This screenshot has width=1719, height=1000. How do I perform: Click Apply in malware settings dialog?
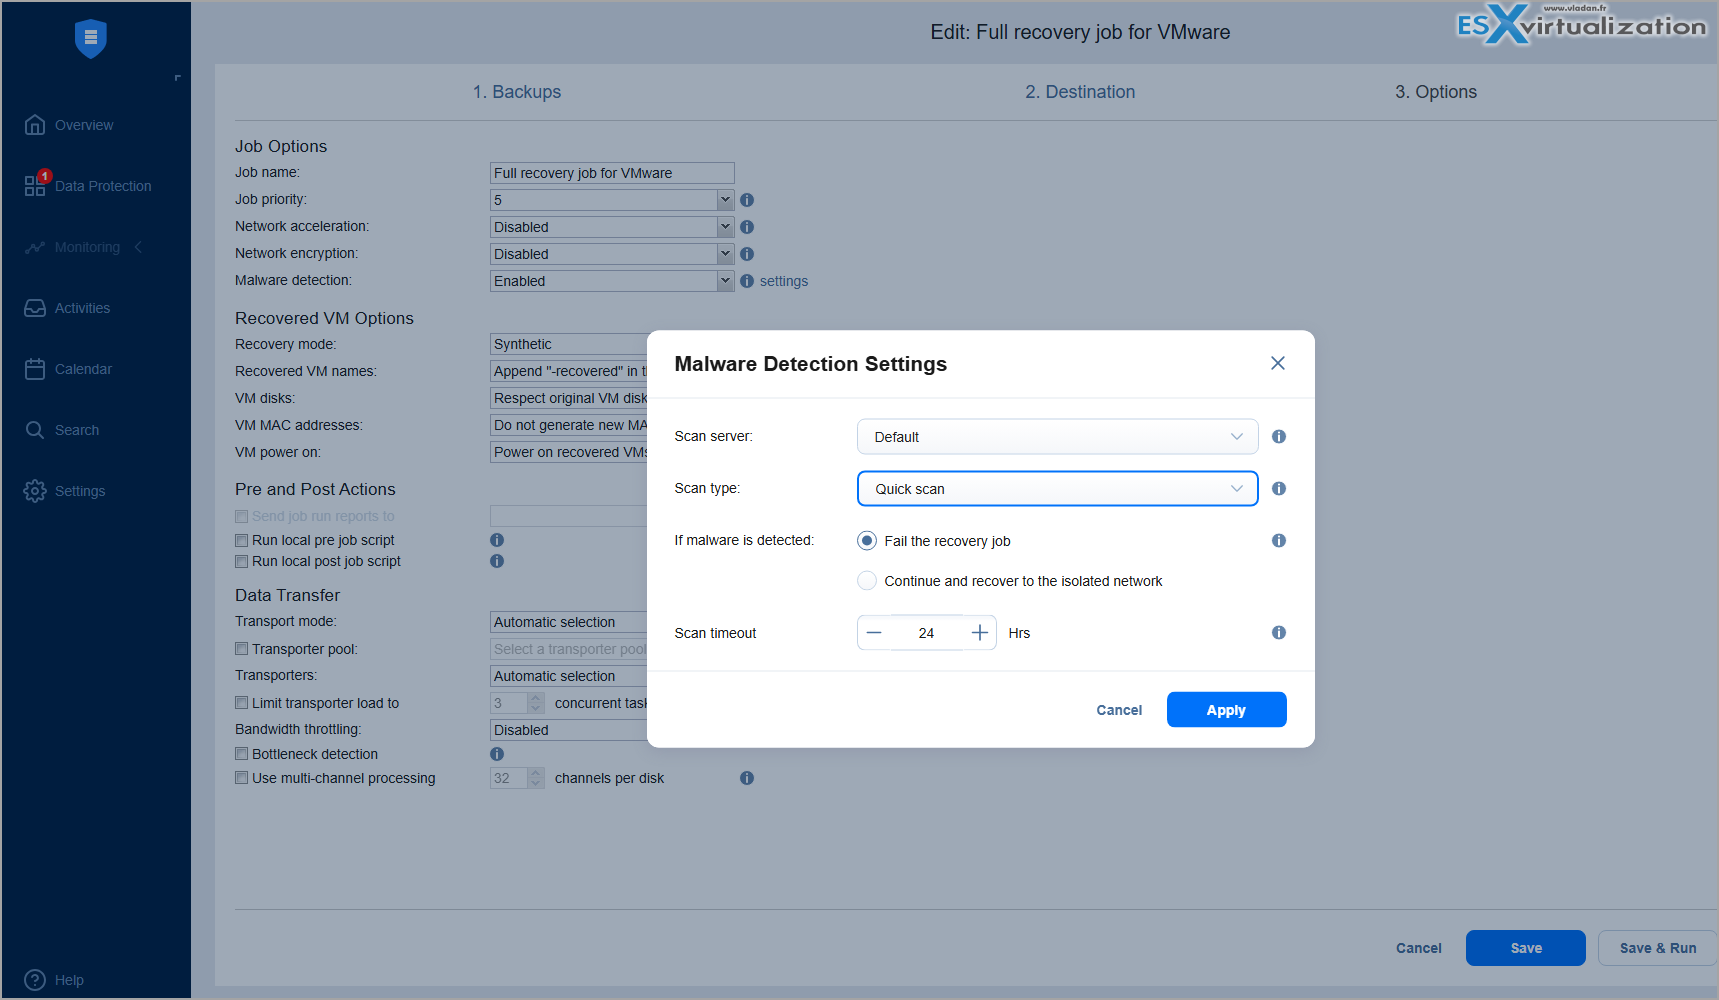click(1226, 710)
